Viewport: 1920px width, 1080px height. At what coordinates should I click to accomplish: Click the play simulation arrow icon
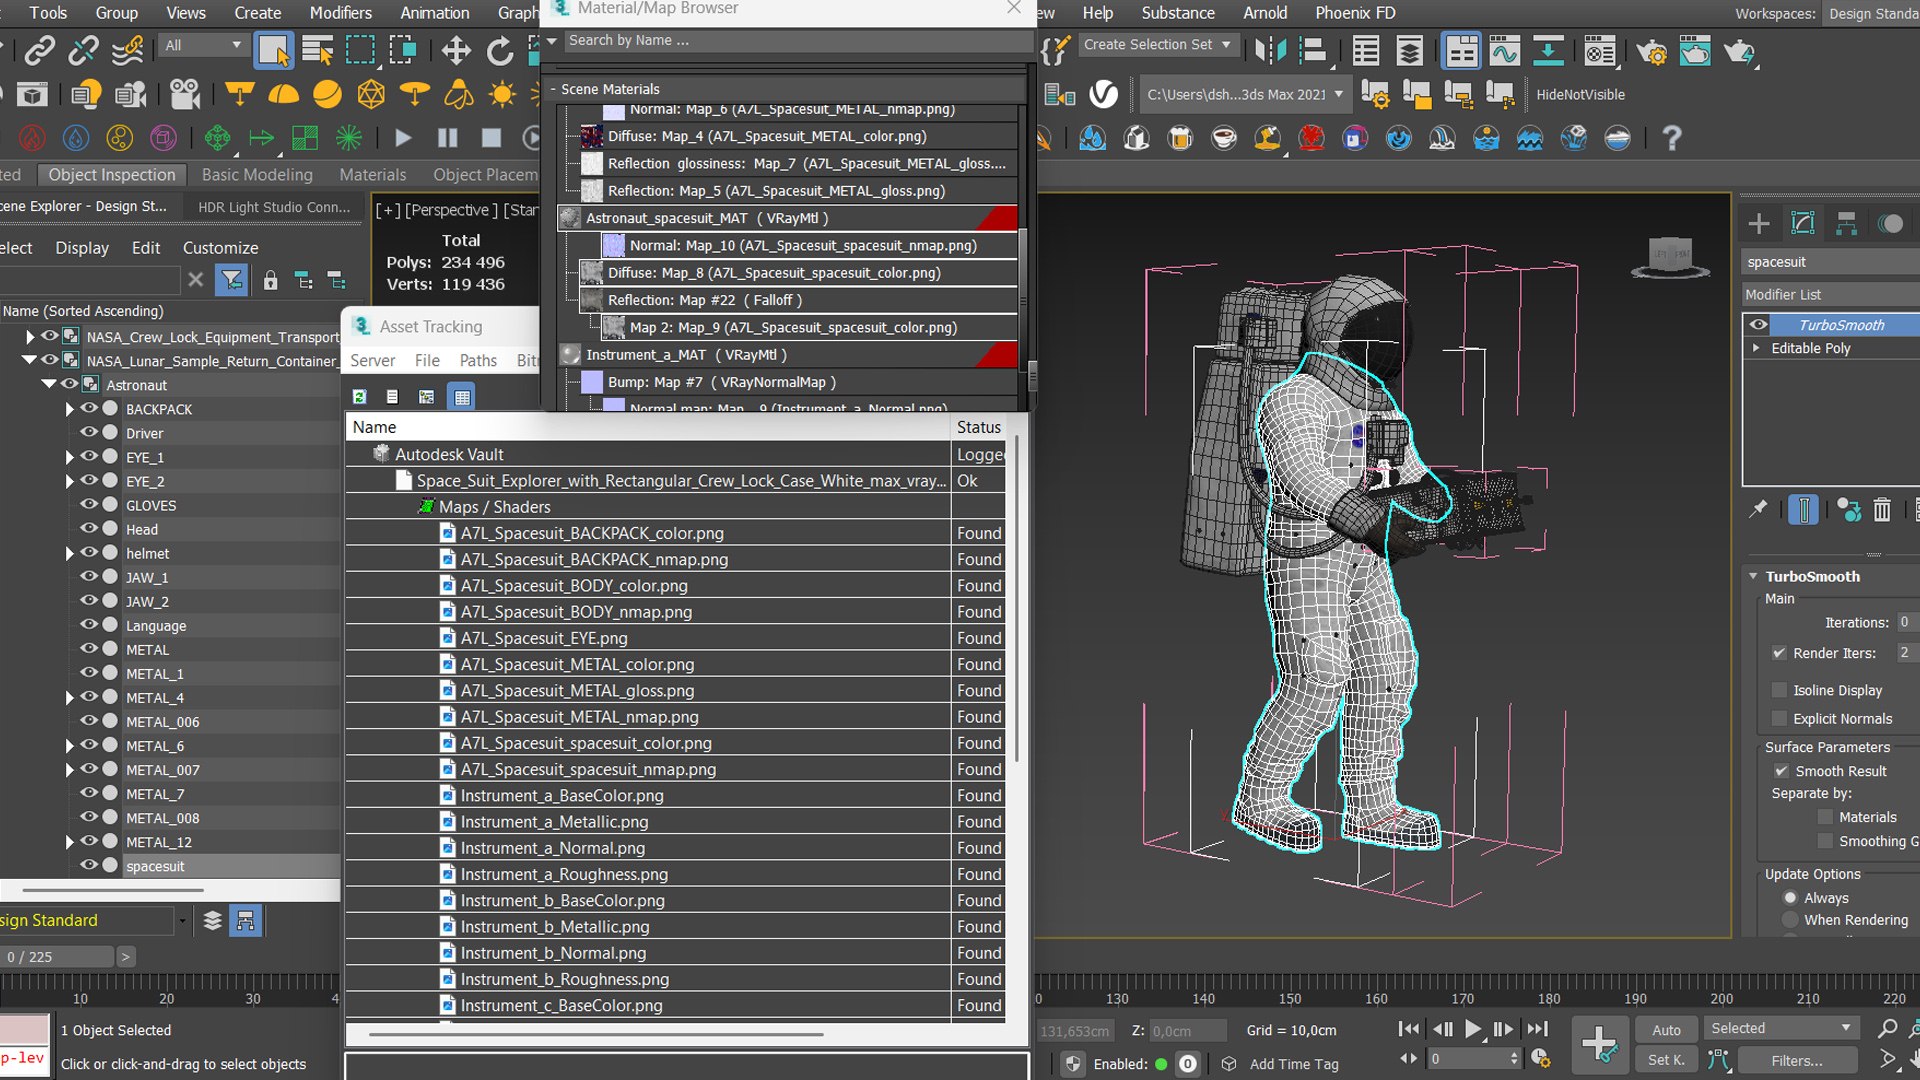[x=403, y=138]
